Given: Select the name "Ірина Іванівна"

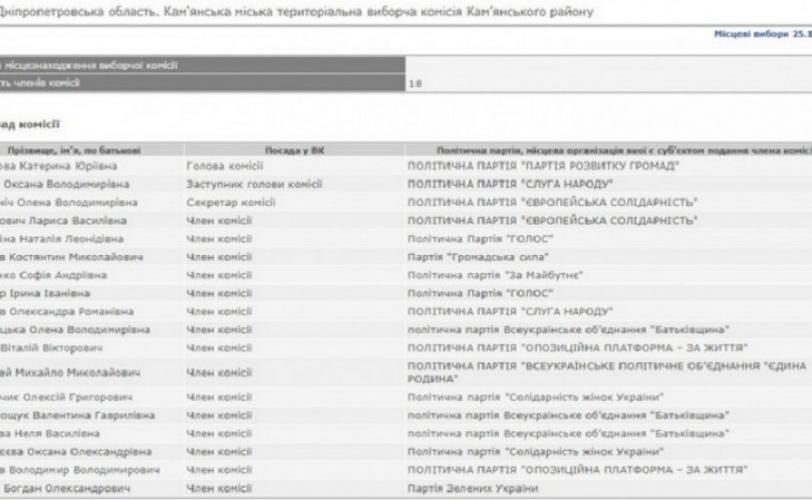Looking at the screenshot, I should (x=50, y=293).
